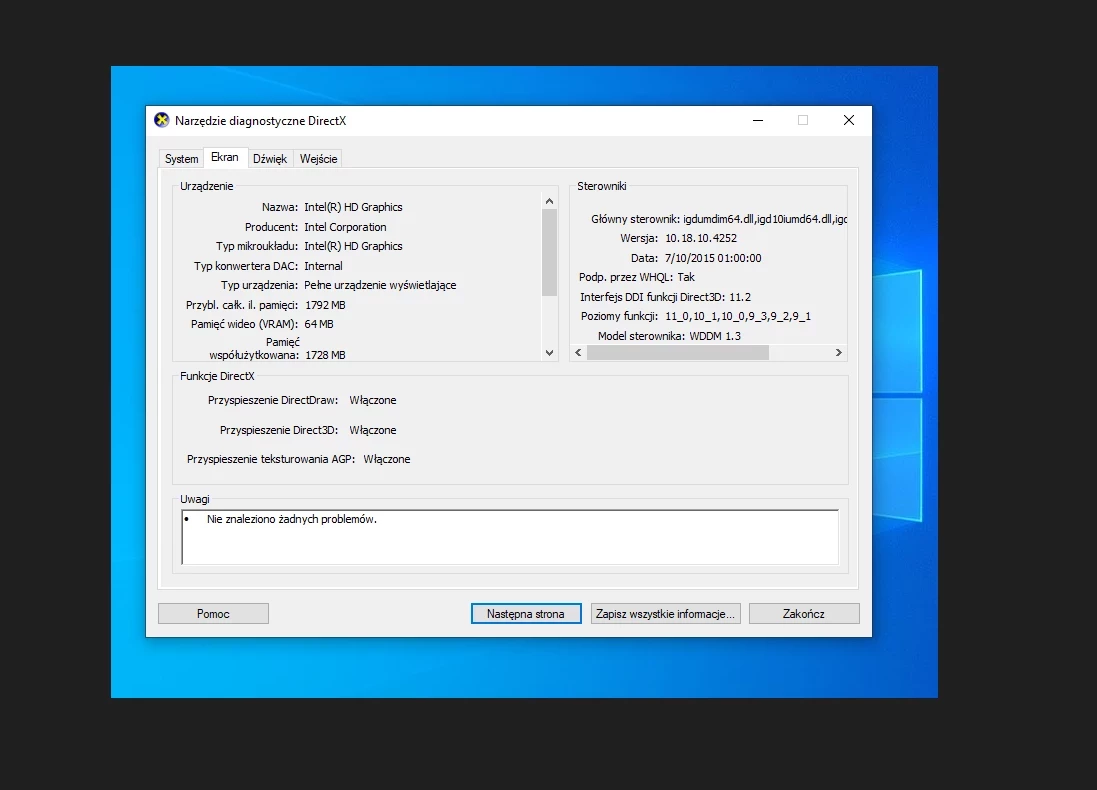
Task: Select the Ekran tab
Action: click(x=225, y=158)
